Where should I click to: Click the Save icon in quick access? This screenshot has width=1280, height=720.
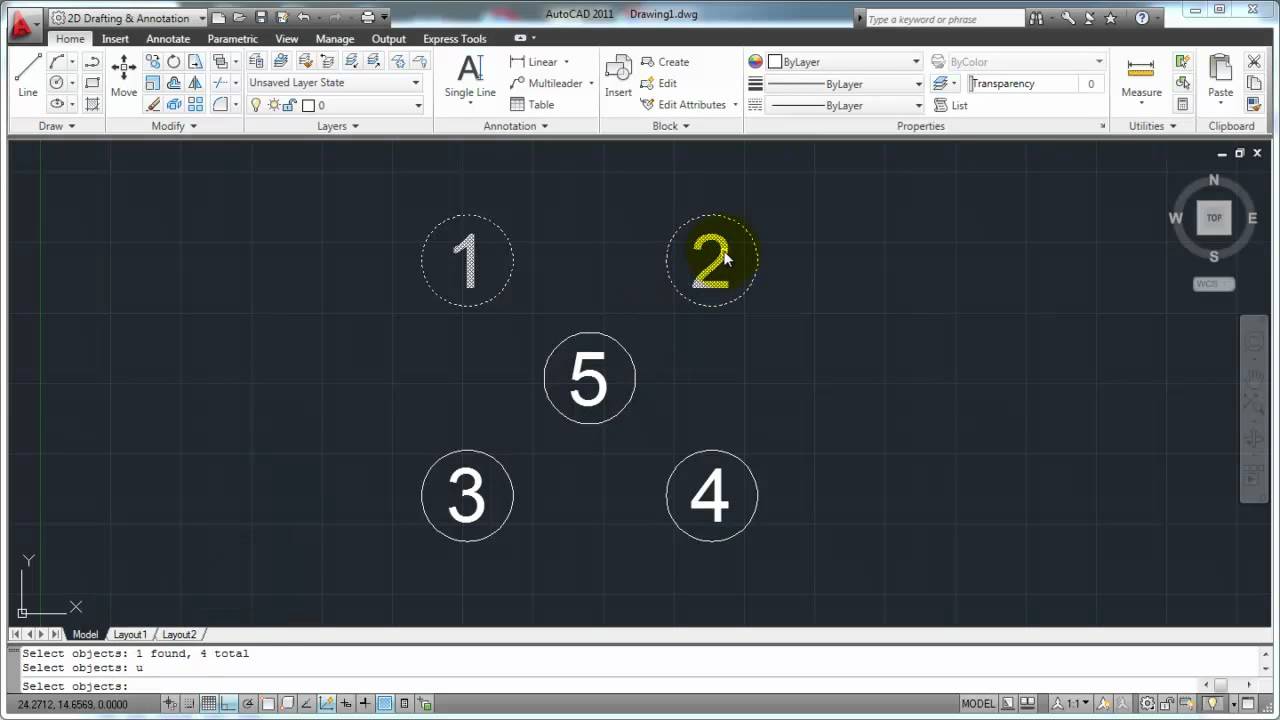(x=261, y=17)
